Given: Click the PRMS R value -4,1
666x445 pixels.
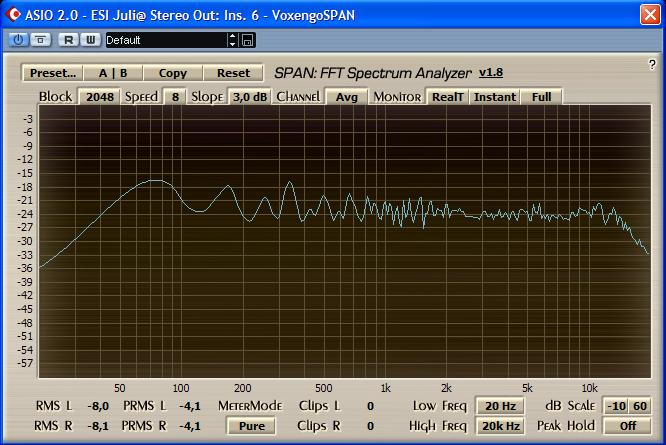Looking at the screenshot, I should click(190, 426).
